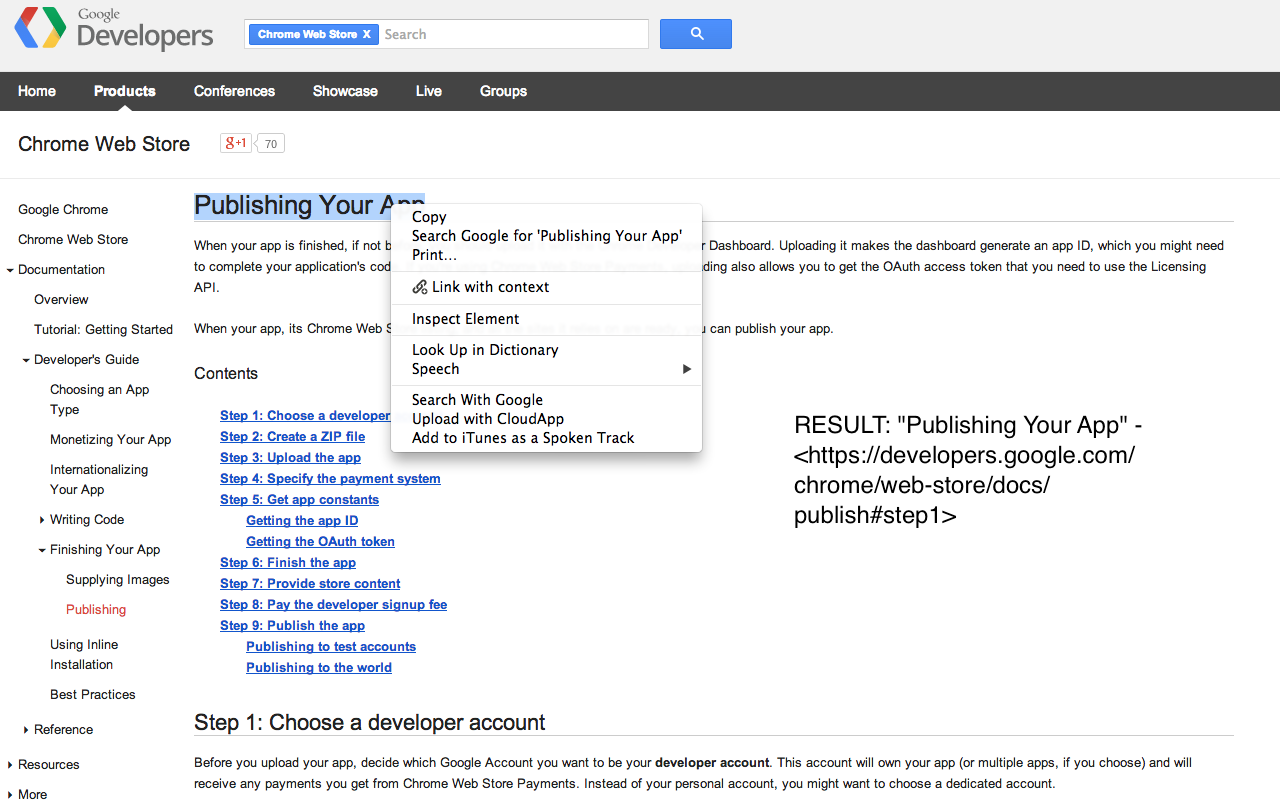The image size is (1280, 800).
Task: Open Chrome Web Store sidebar link
Action: 73,240
